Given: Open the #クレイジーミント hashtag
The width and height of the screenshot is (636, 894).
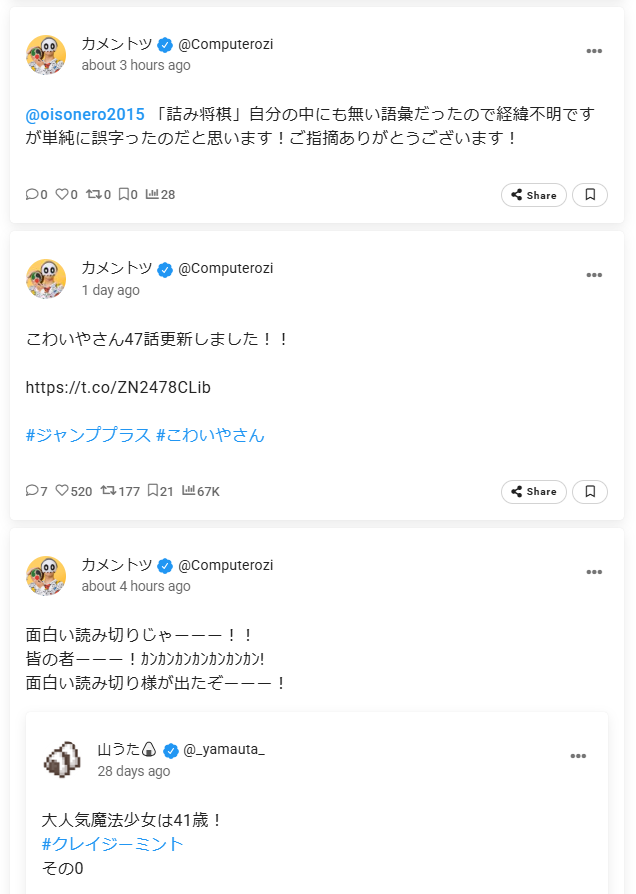Looking at the screenshot, I should (x=113, y=844).
